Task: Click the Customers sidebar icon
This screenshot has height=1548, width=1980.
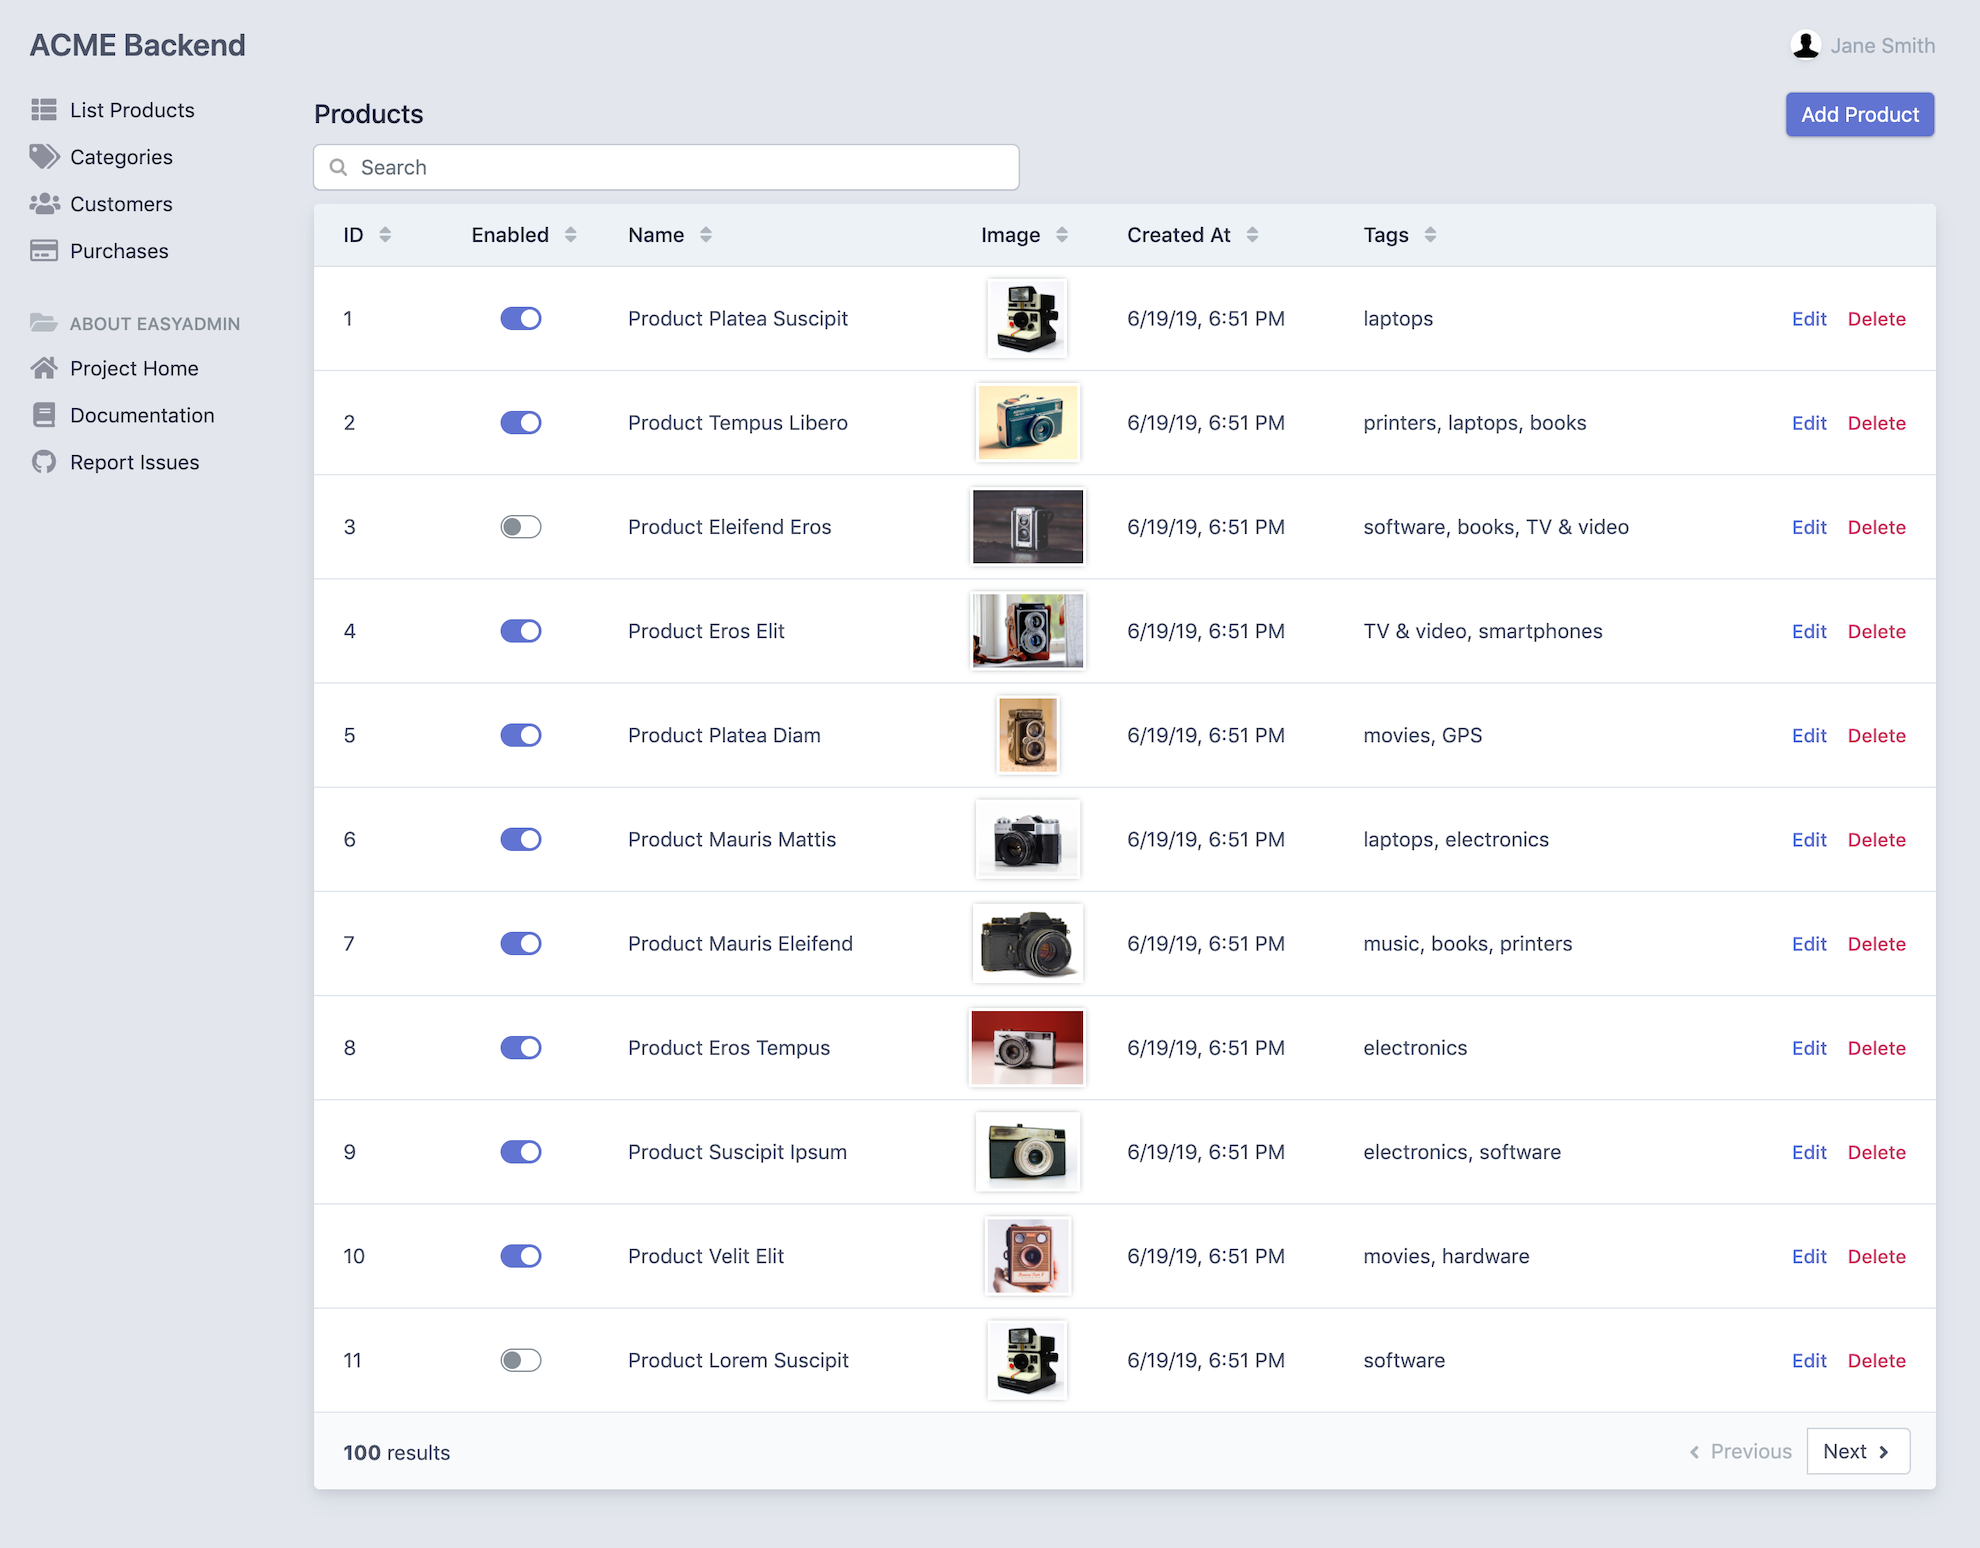Action: (x=45, y=203)
